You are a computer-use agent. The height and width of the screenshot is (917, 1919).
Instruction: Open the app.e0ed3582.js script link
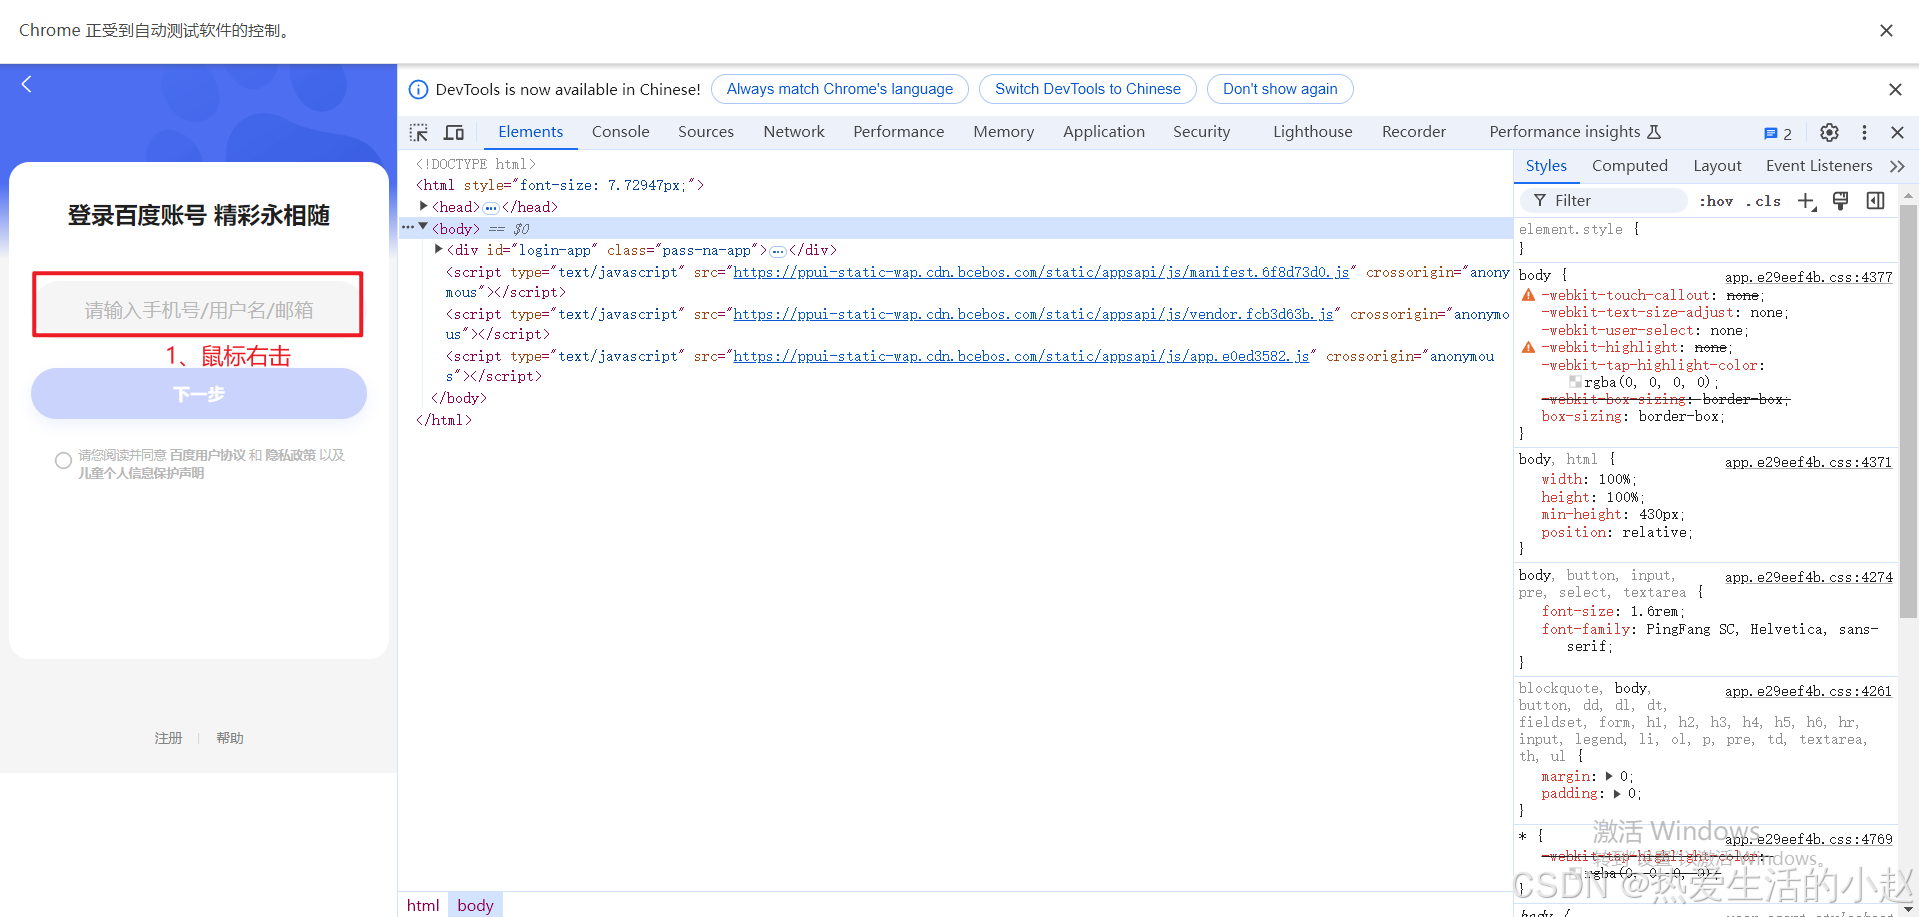coord(1021,356)
